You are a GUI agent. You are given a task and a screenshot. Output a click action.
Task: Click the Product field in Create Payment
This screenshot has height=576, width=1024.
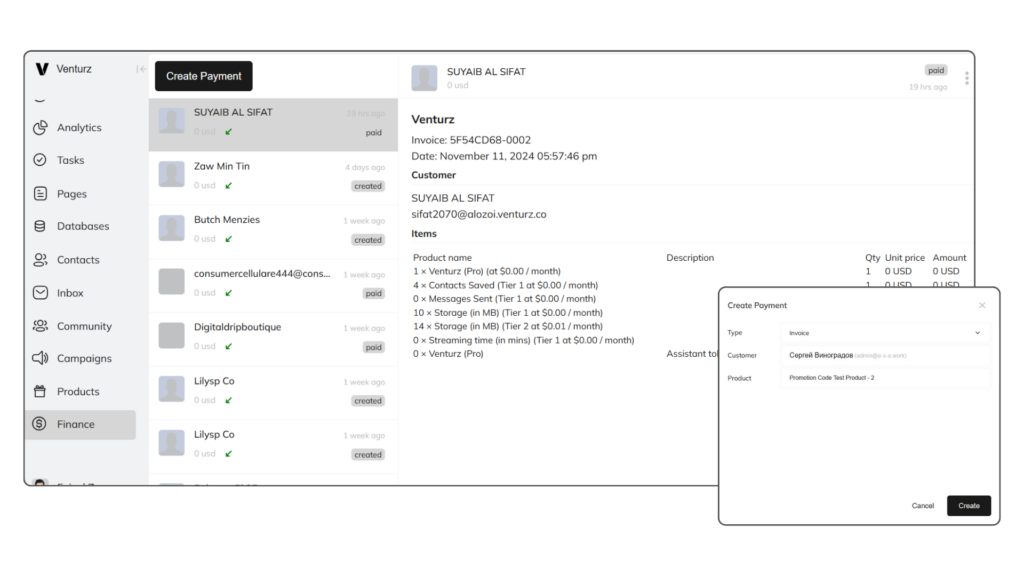click(885, 378)
